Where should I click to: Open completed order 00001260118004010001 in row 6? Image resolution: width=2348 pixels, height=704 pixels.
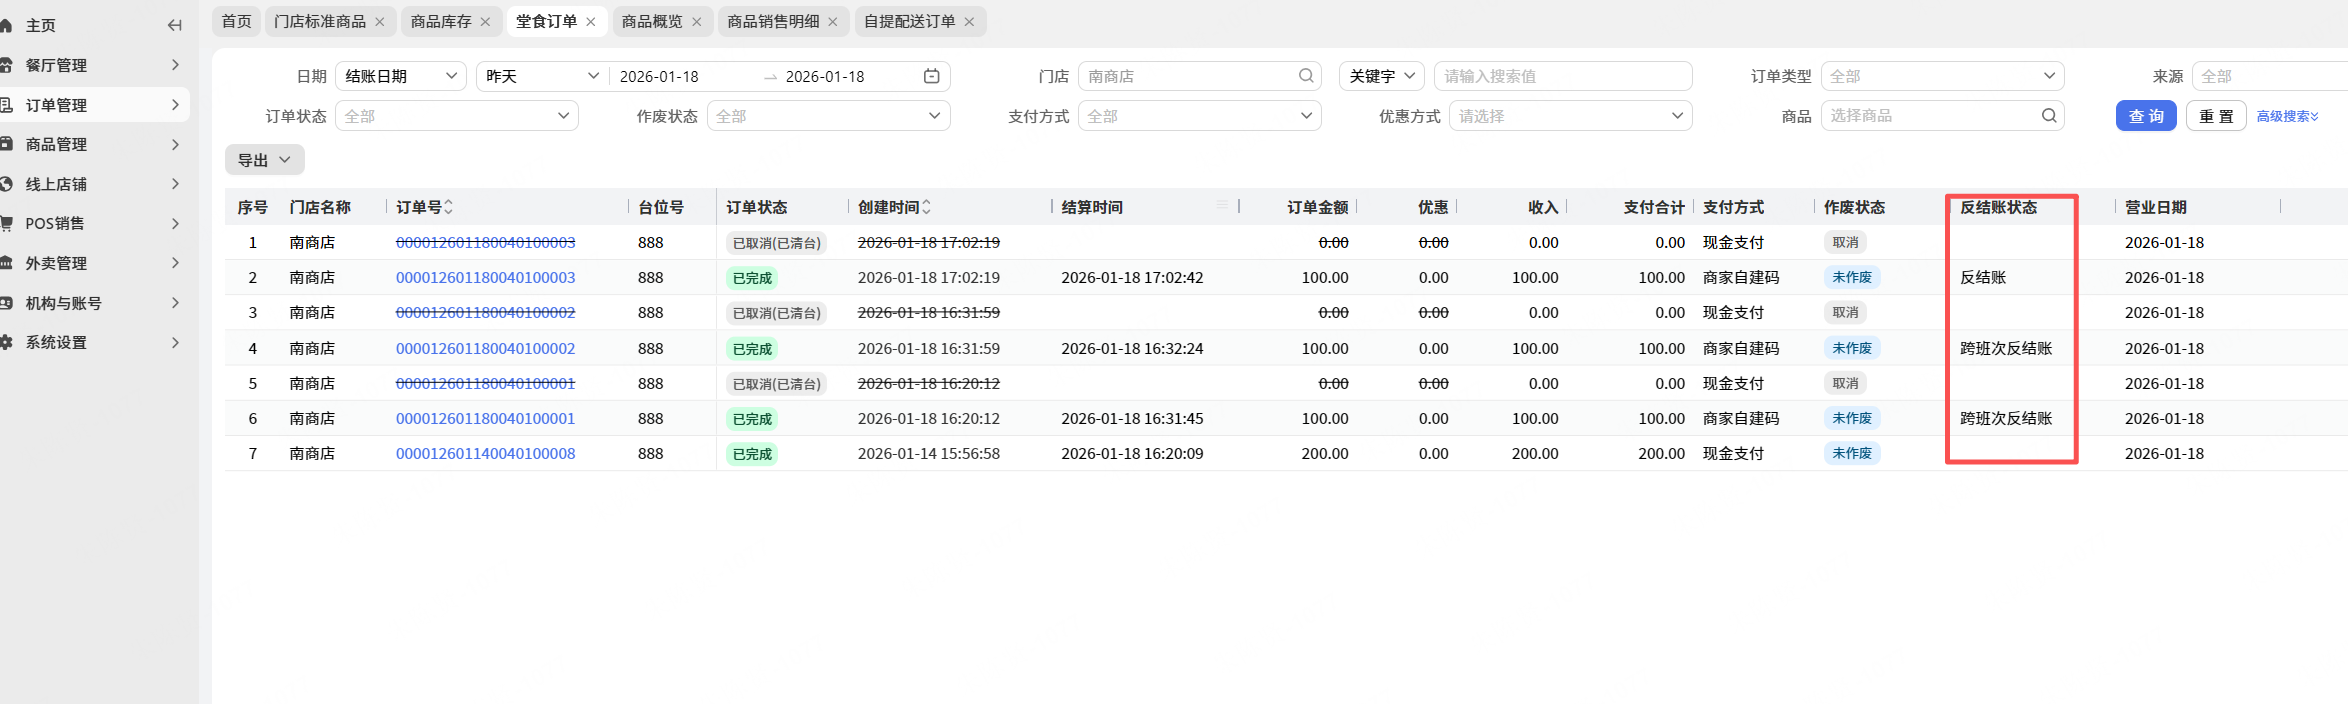(485, 419)
